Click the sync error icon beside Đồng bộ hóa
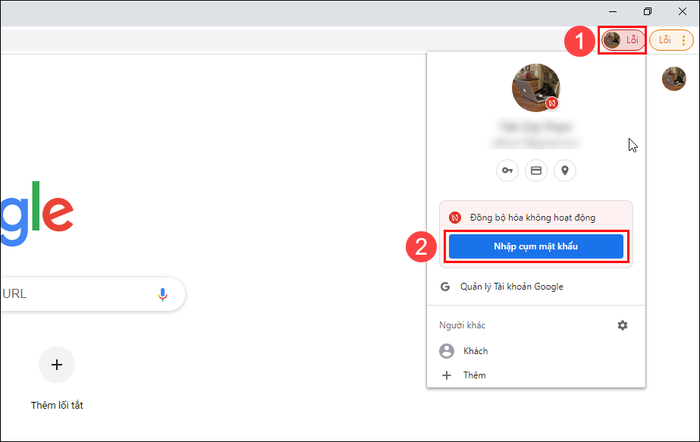Screen dimensions: 700x442 [455, 217]
